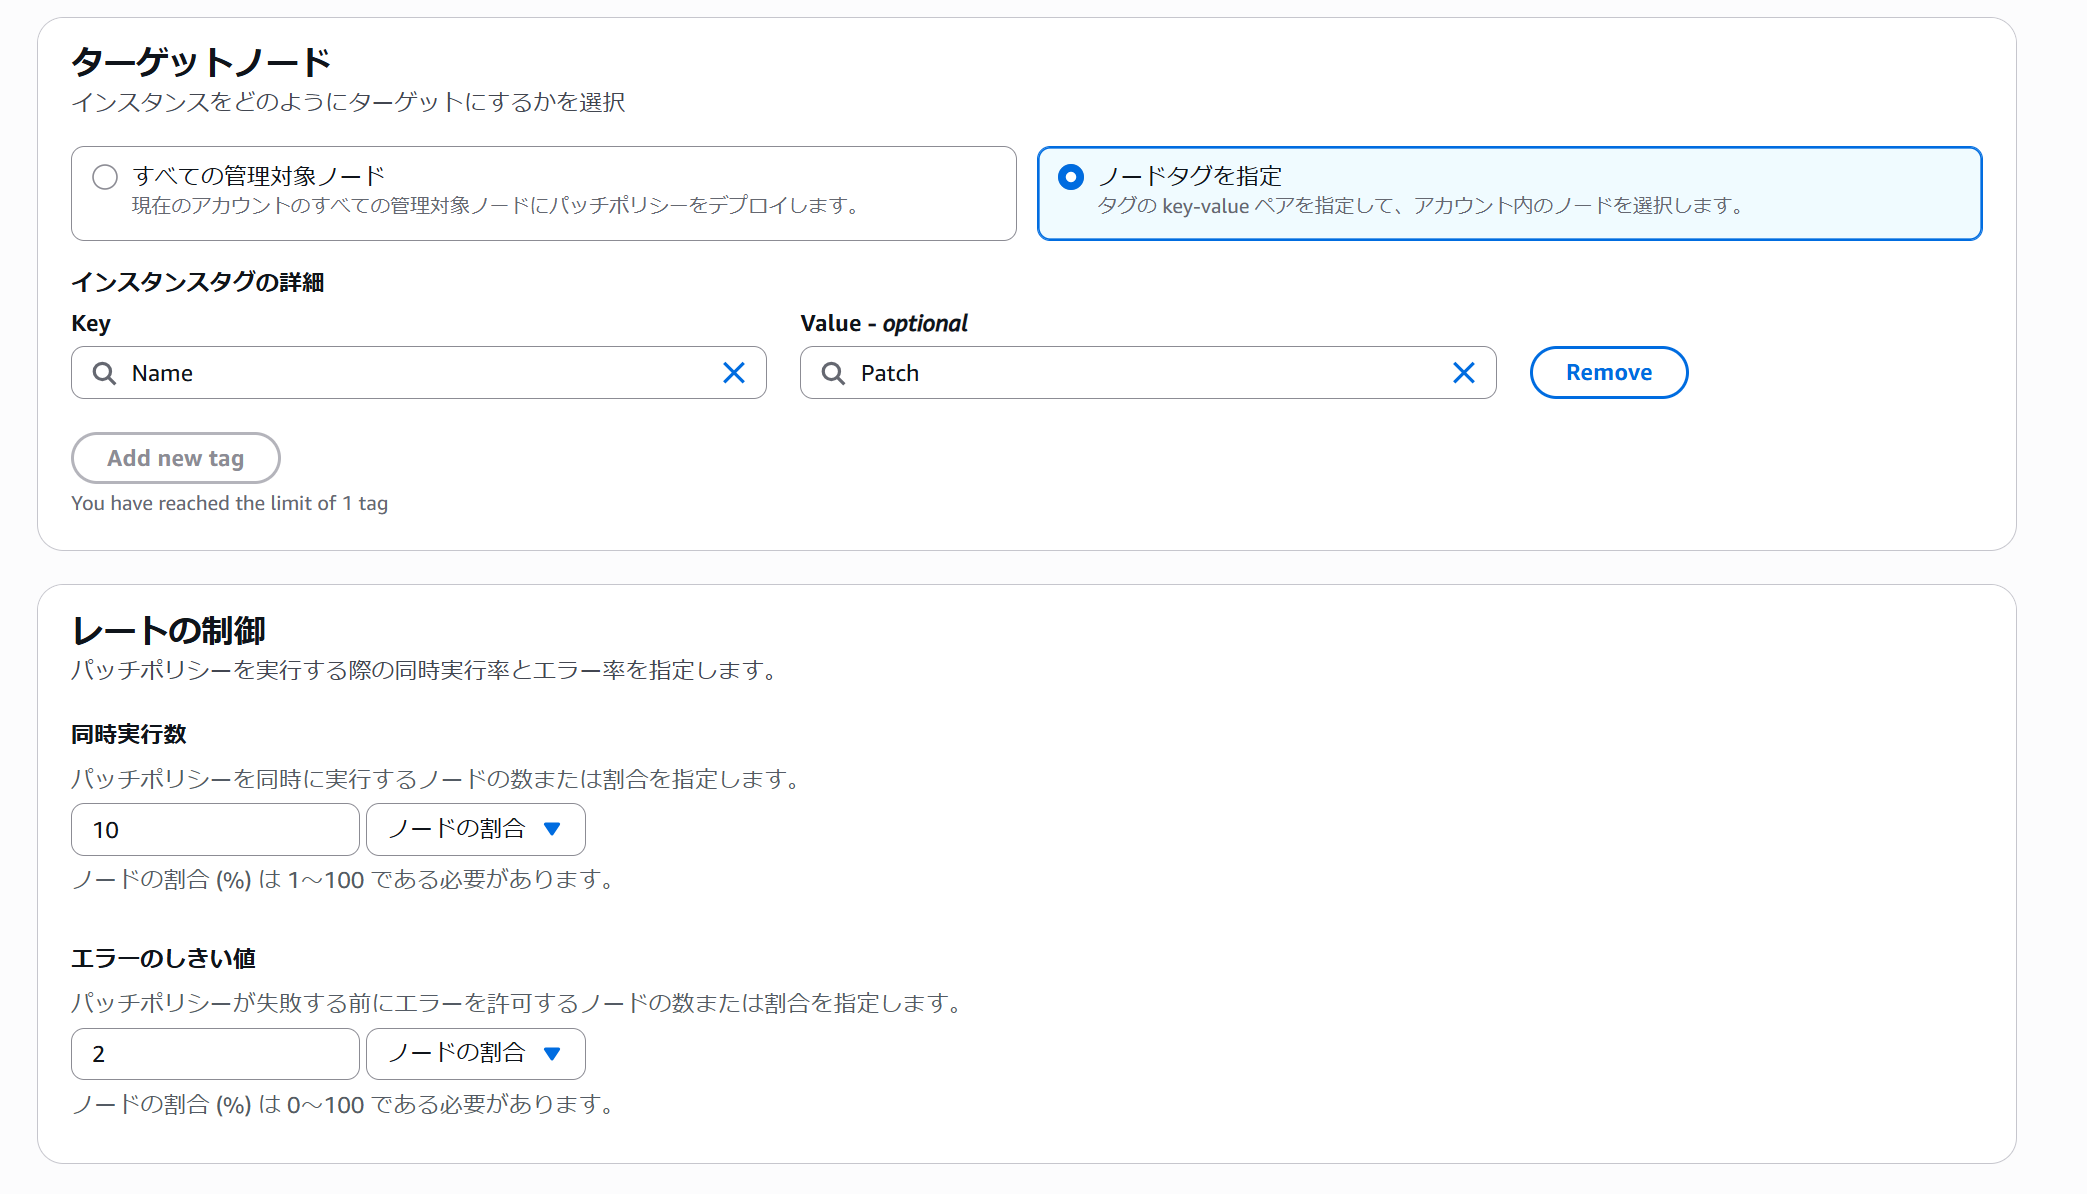Click the すべての管理対象ノード option card
Screen dimensions: 2087x1194
click(543, 193)
